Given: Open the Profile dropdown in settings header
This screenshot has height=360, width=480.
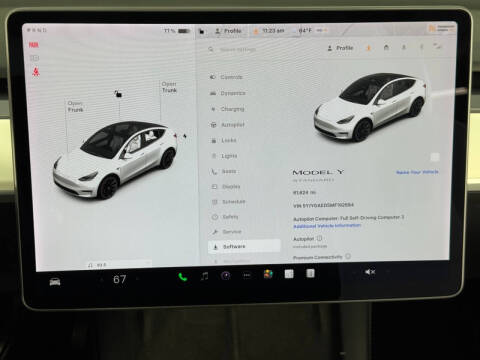Looking at the screenshot, I should click(340, 48).
